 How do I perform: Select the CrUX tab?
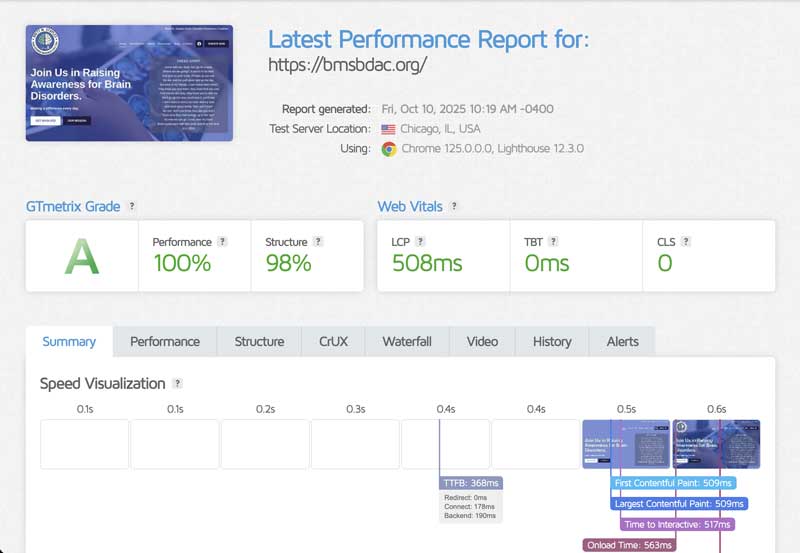click(x=333, y=342)
